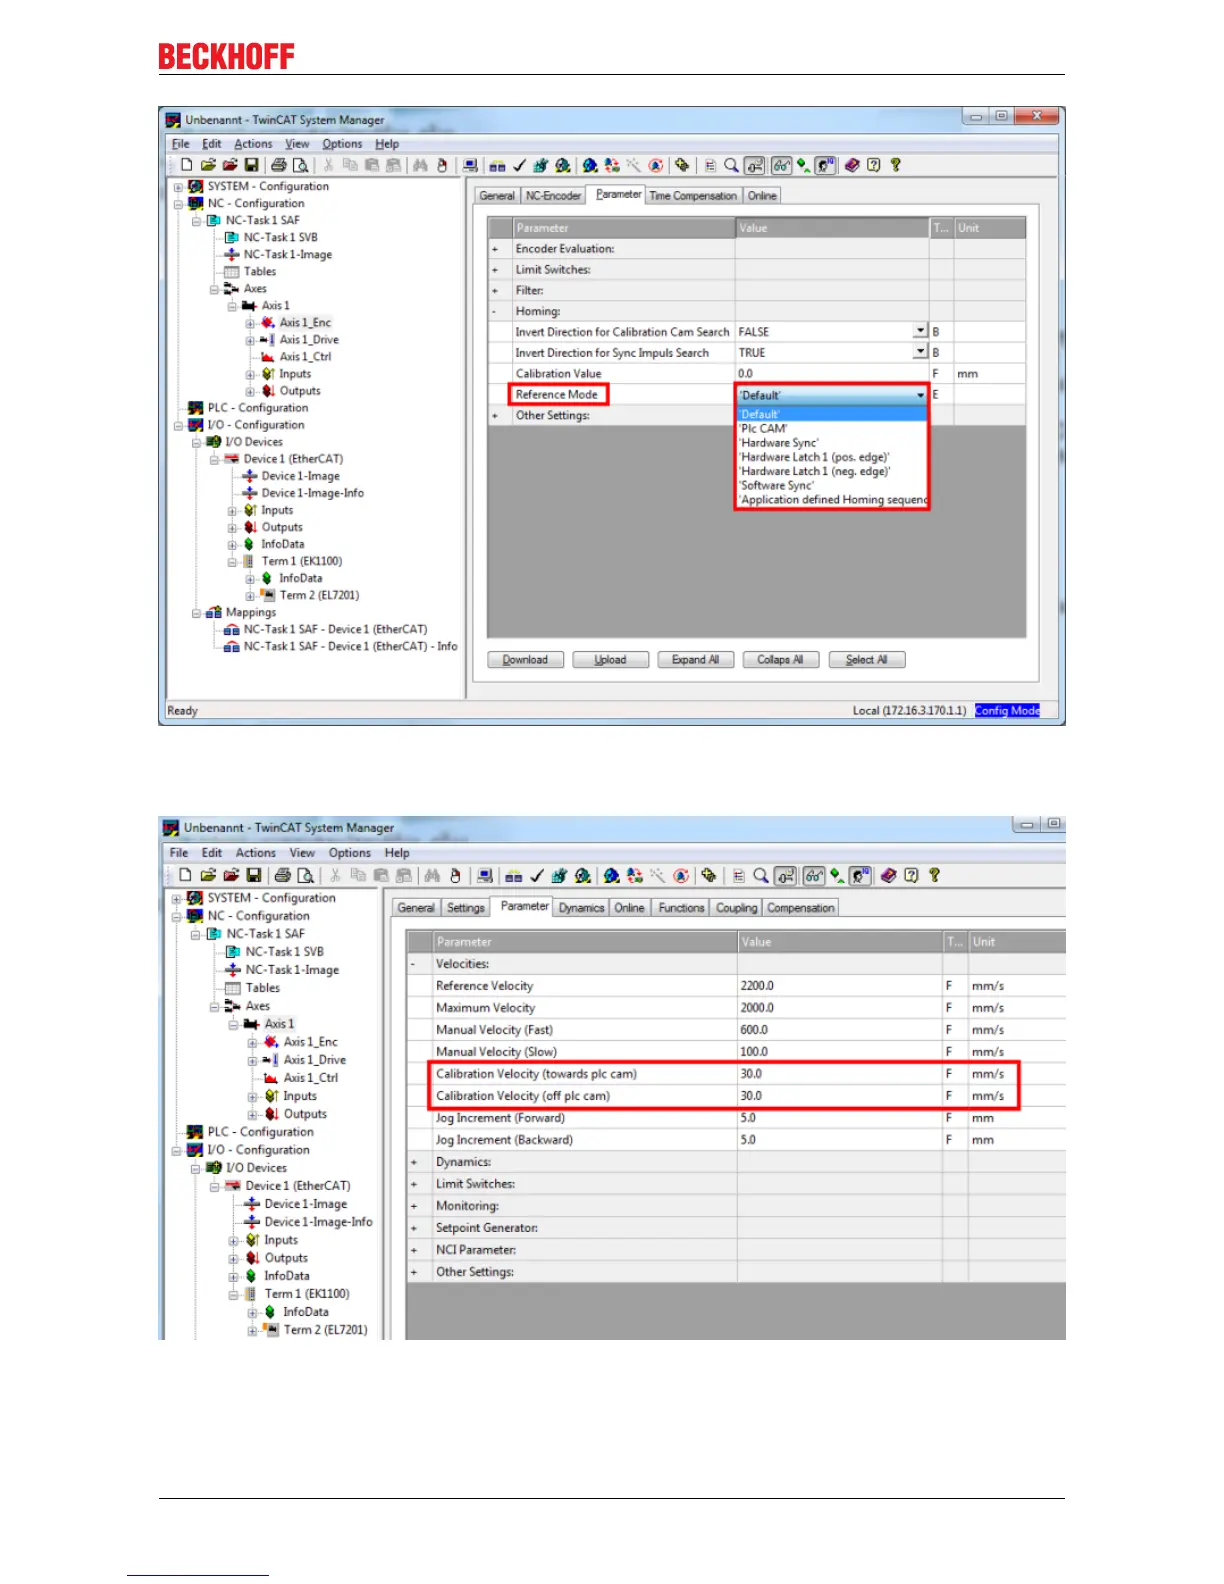This screenshot has height=1584, width=1224.
Task: Click Choose Target System icon in upper toolbar
Action: pyautogui.click(x=469, y=165)
